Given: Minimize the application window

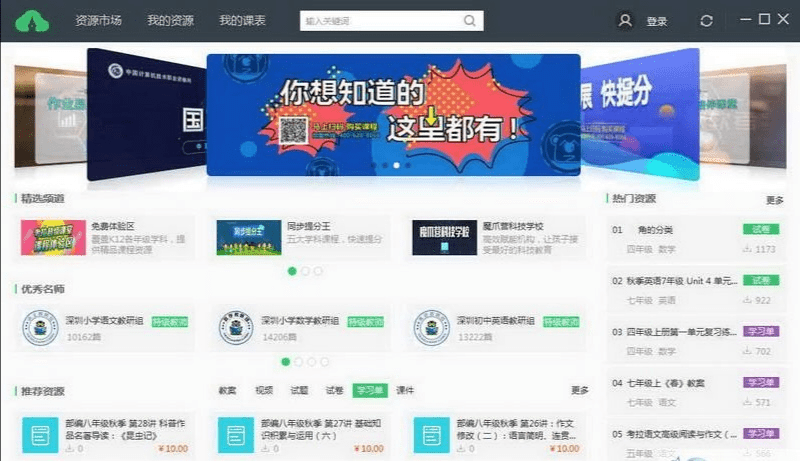Looking at the screenshot, I should [x=745, y=19].
